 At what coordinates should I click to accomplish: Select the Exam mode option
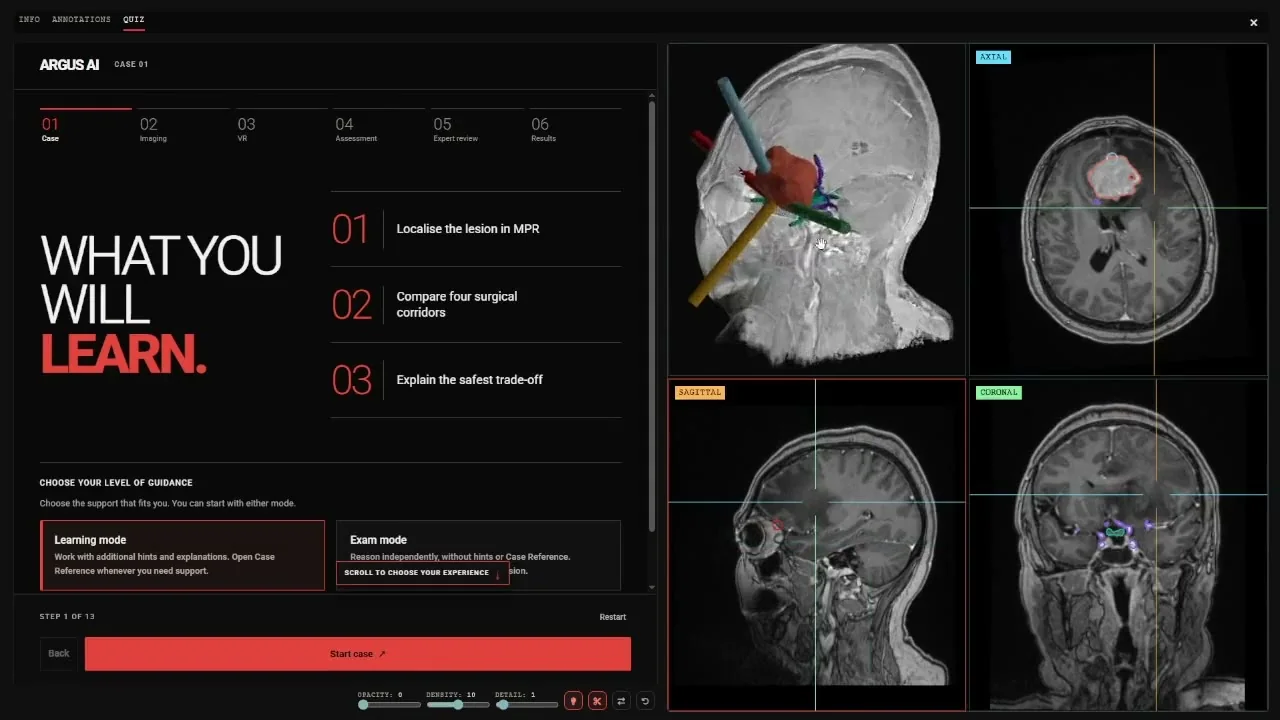478,555
